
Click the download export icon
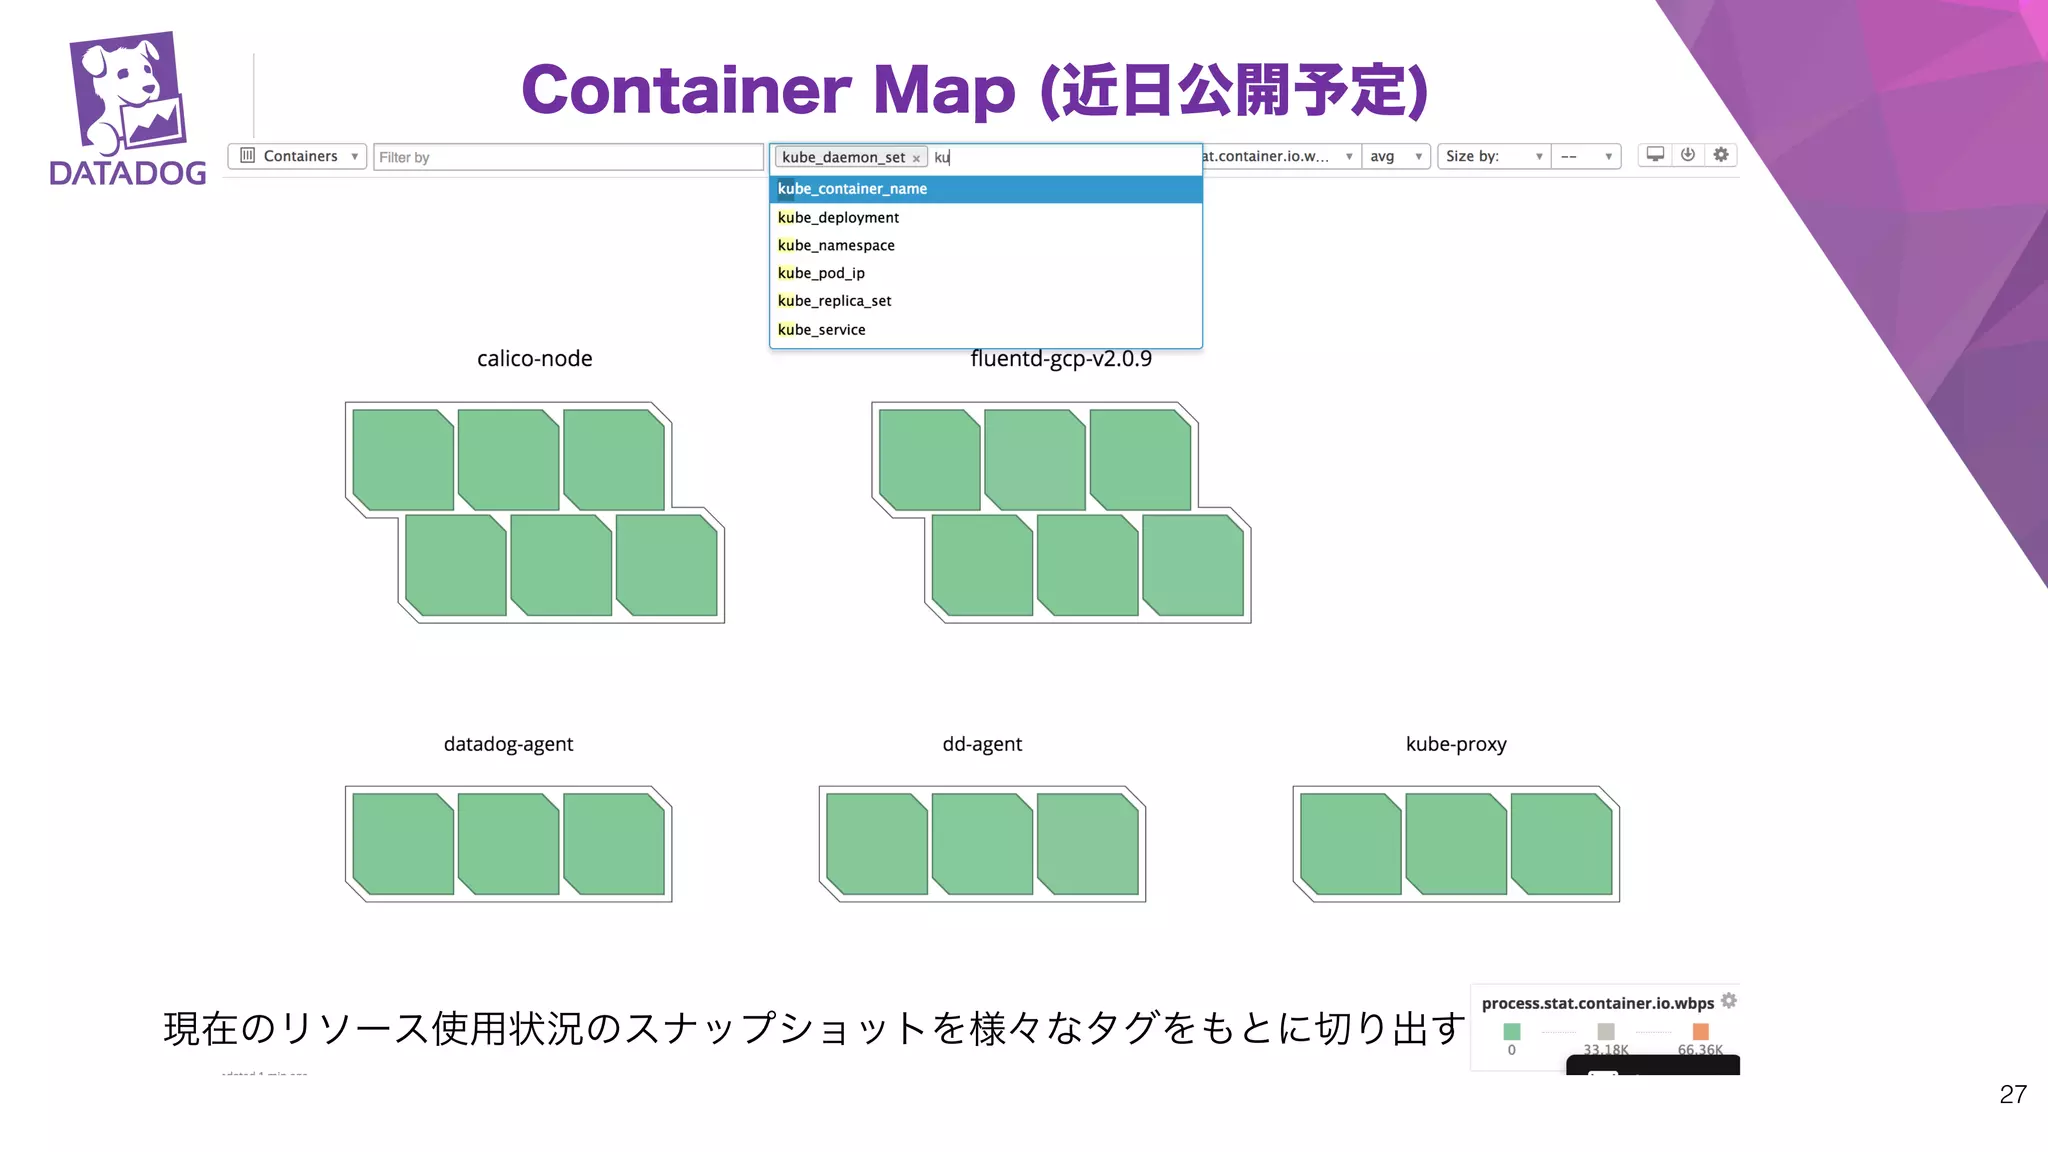[1688, 155]
